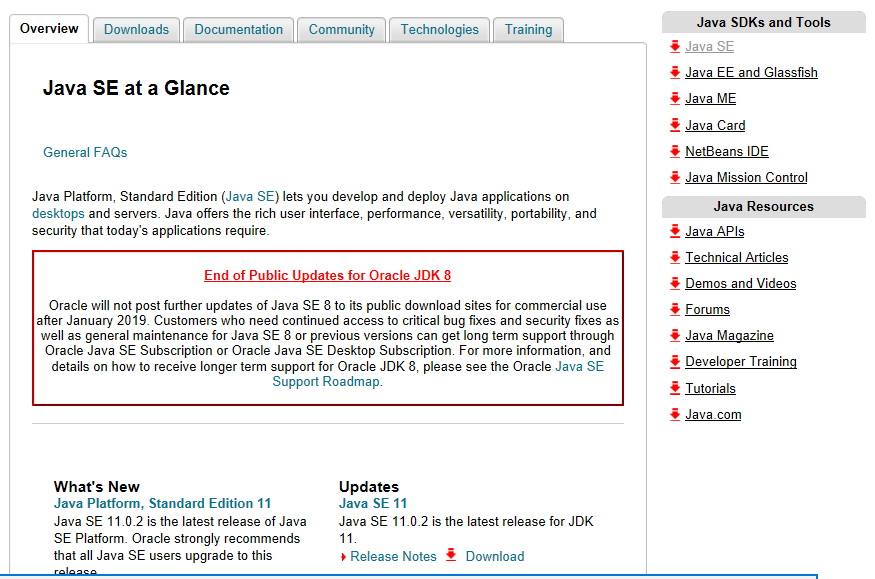Viewport: 875px width, 579px height.
Task: Click the Java Resources section header
Action: click(x=763, y=206)
